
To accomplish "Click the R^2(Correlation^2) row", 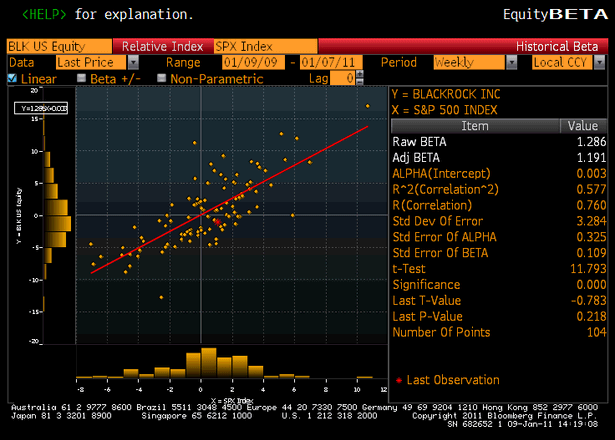I will coord(499,189).
